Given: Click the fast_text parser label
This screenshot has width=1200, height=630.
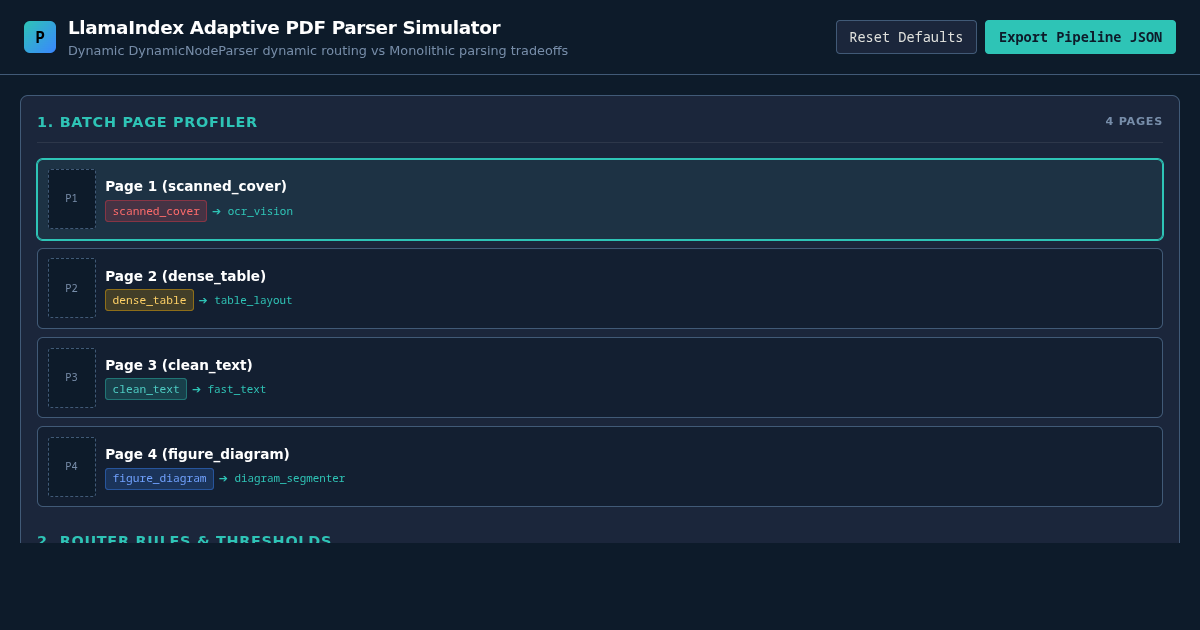Looking at the screenshot, I should click(x=237, y=389).
